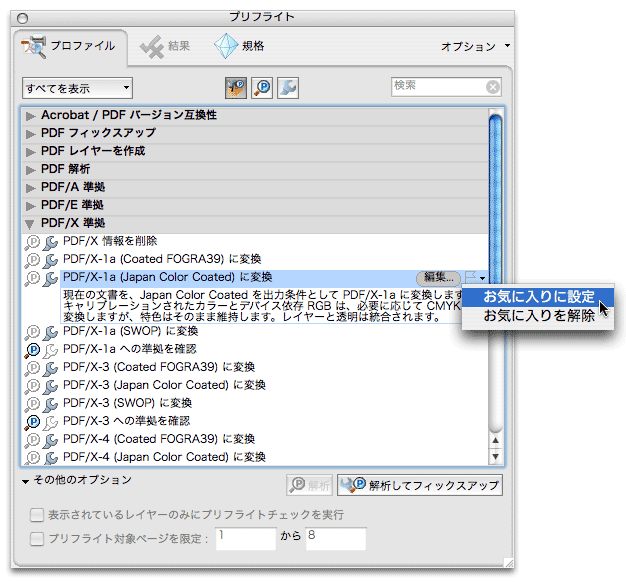Click end page field showing 8
The image size is (626, 582).
336,539
